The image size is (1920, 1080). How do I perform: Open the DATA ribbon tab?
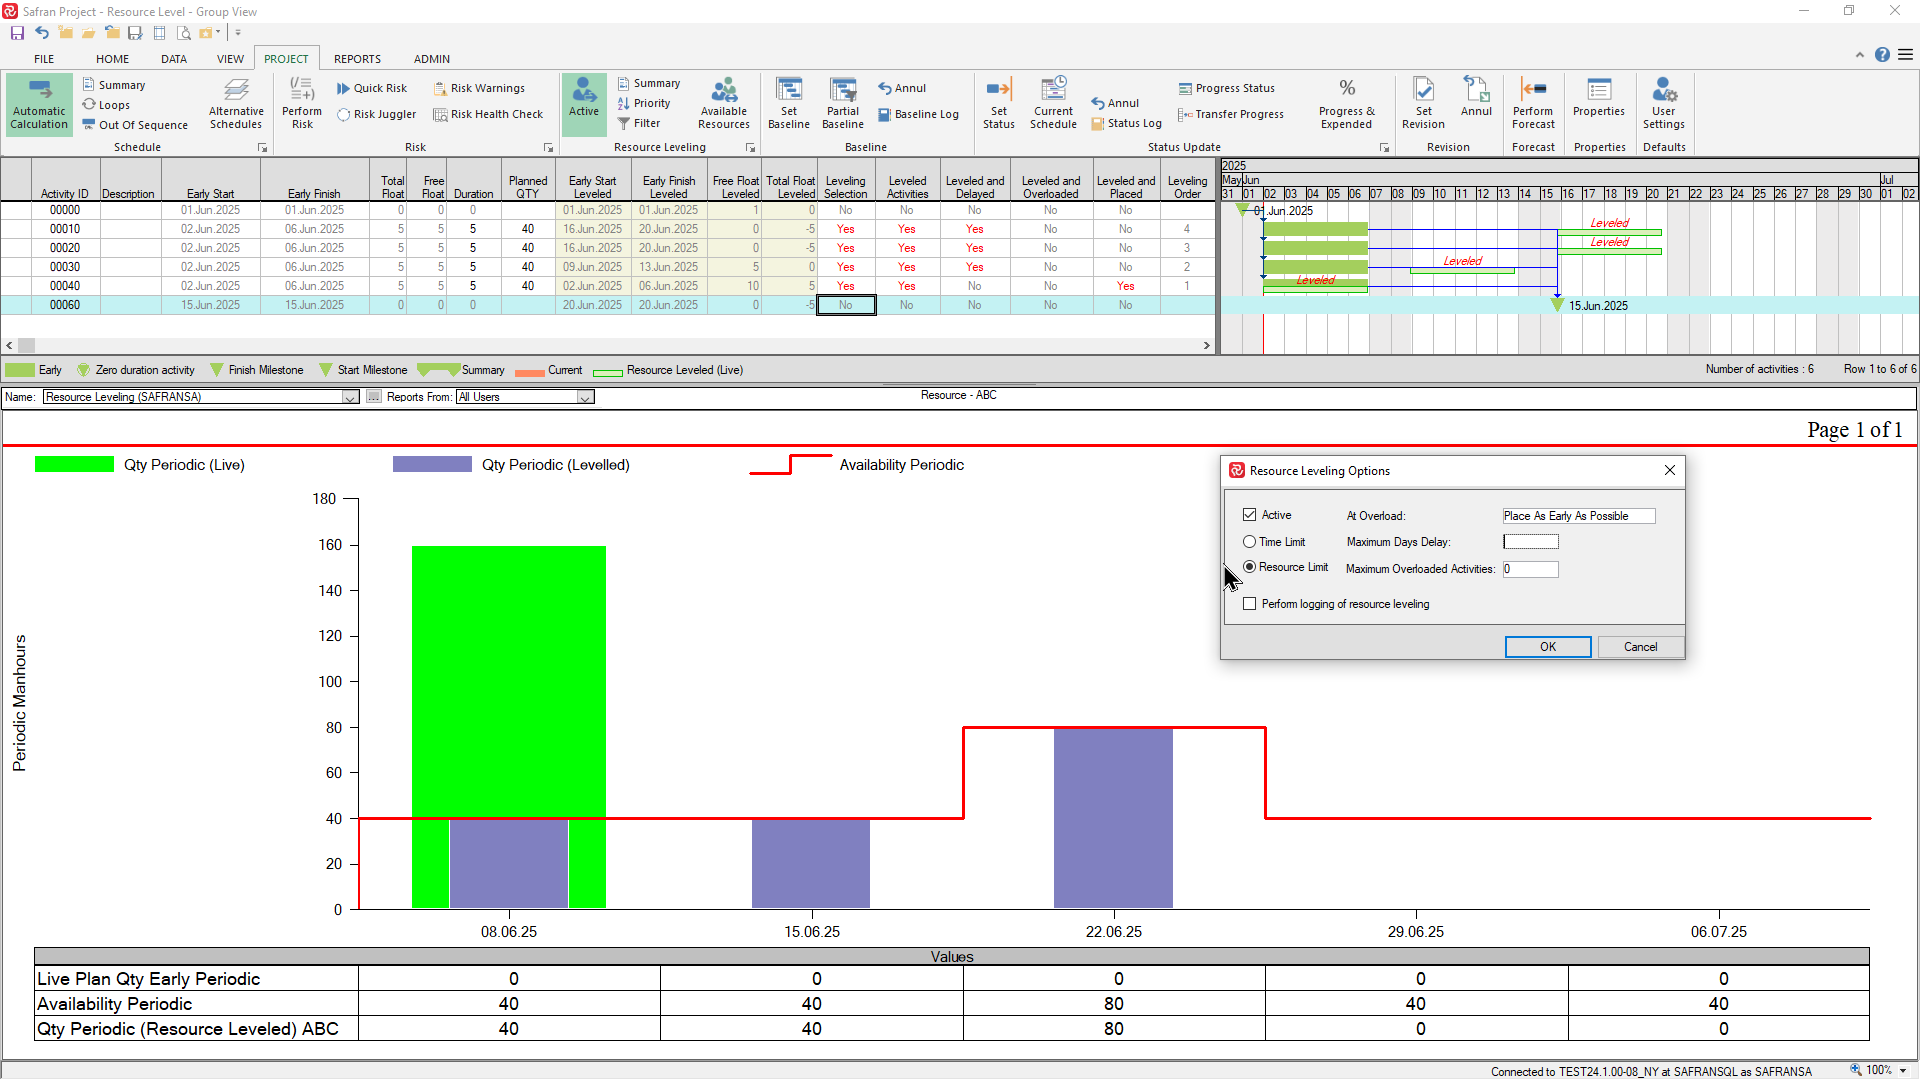pos(174,59)
